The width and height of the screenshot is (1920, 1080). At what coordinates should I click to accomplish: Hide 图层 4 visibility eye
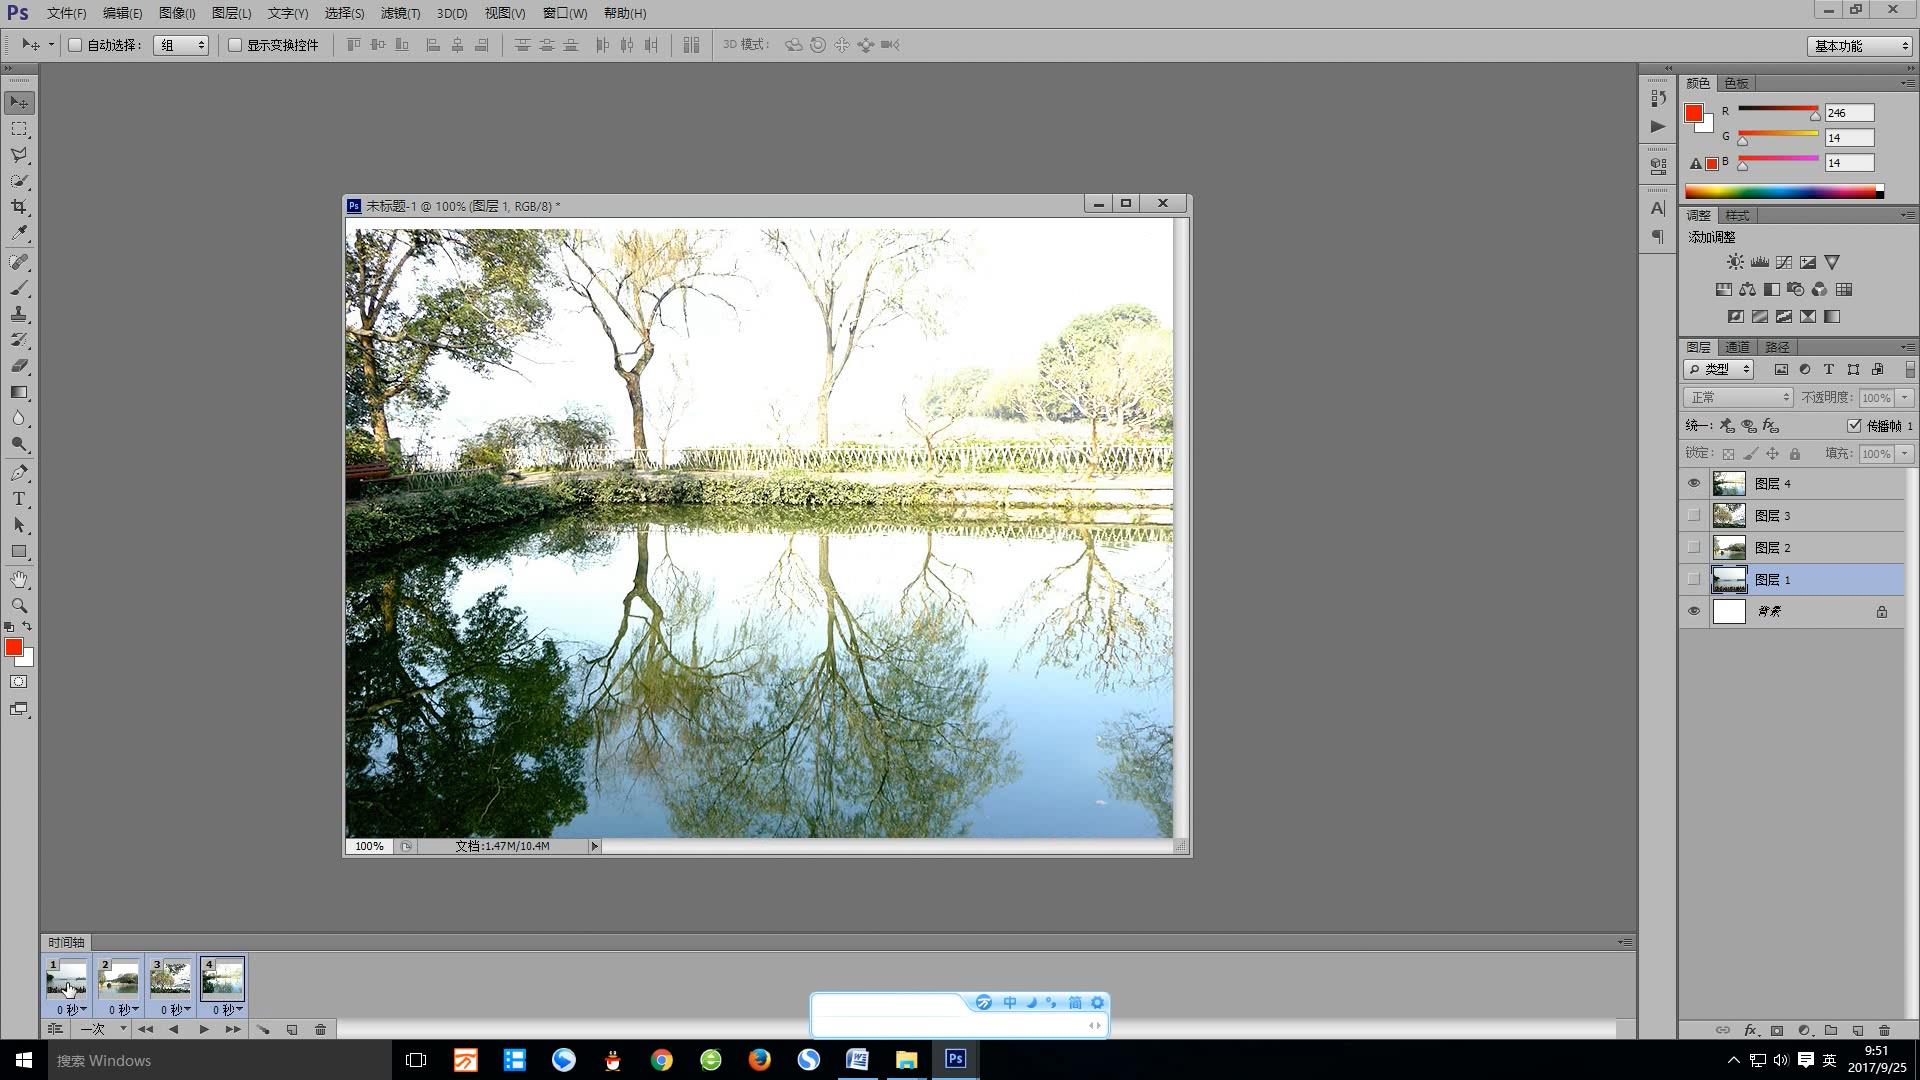[x=1694, y=484]
